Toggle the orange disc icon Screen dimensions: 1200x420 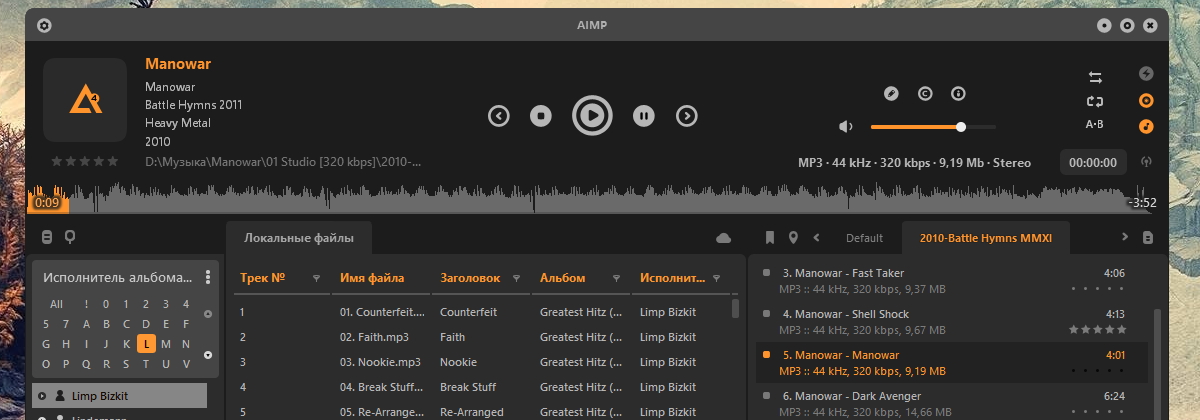click(x=1146, y=100)
